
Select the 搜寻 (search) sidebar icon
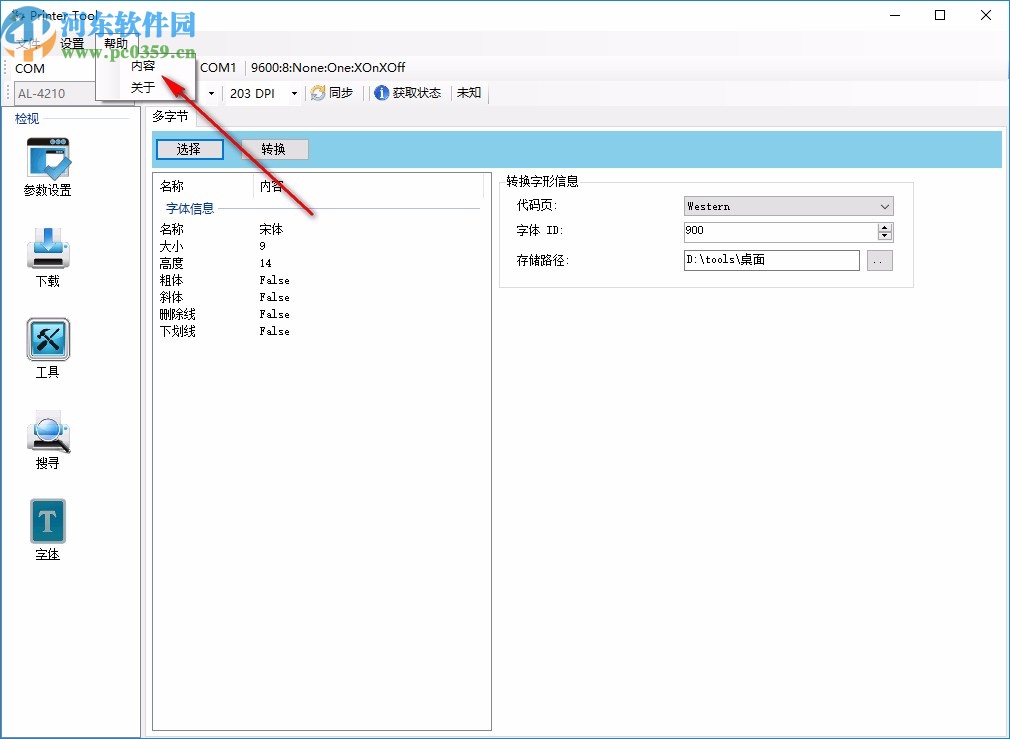[47, 432]
